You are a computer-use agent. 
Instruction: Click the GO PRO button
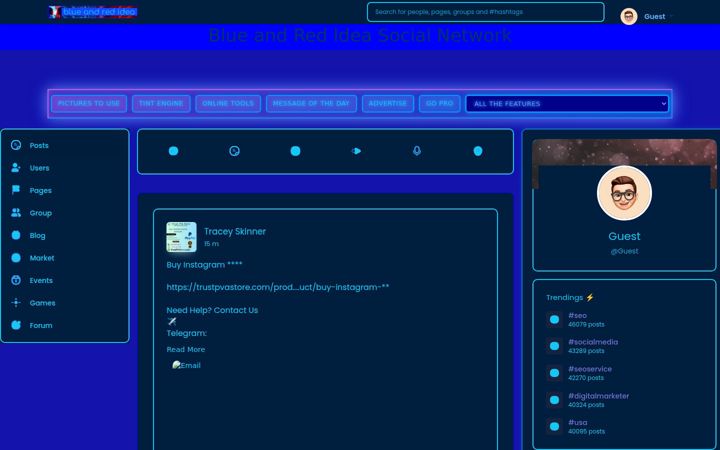(x=439, y=103)
